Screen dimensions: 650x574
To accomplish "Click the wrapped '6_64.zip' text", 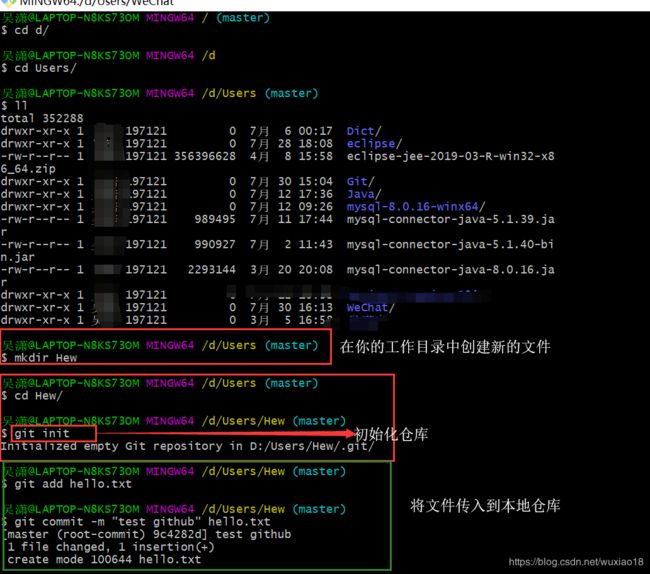I will pos(28,169).
